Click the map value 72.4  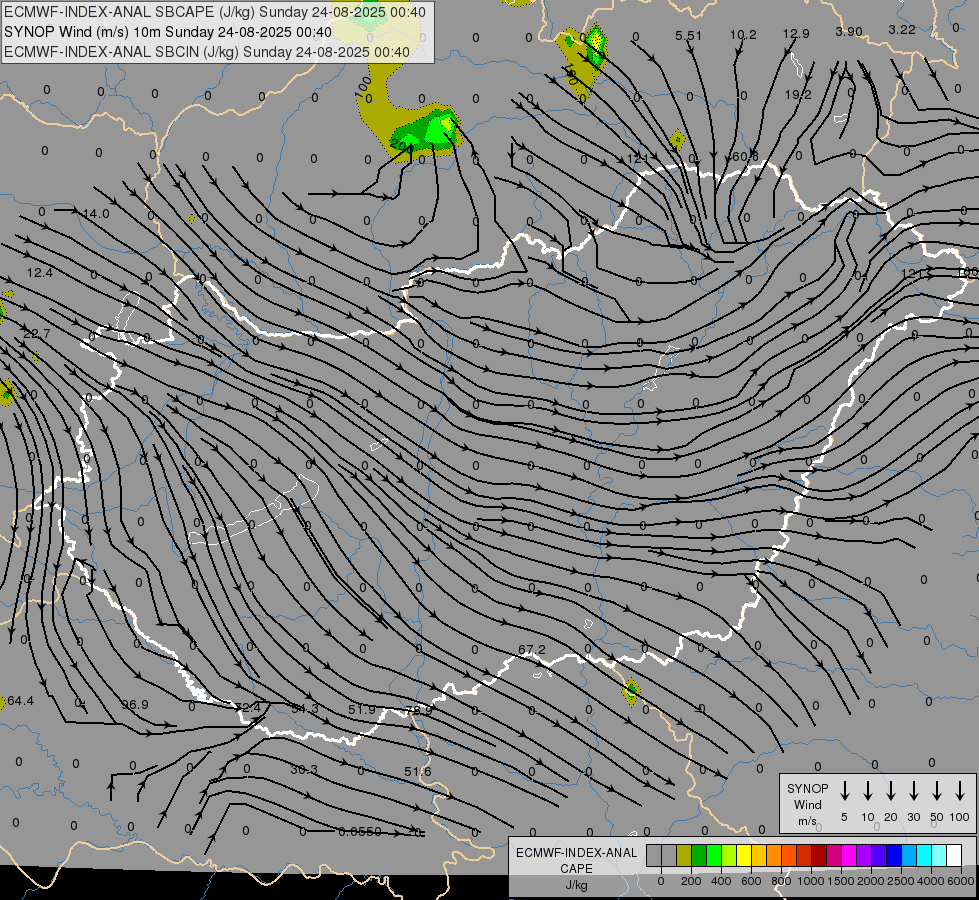coord(248,708)
